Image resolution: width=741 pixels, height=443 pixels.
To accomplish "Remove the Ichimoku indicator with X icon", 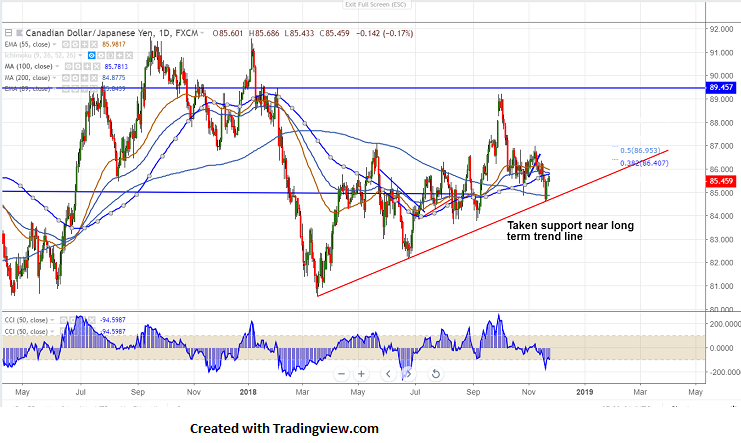I will click(129, 55).
